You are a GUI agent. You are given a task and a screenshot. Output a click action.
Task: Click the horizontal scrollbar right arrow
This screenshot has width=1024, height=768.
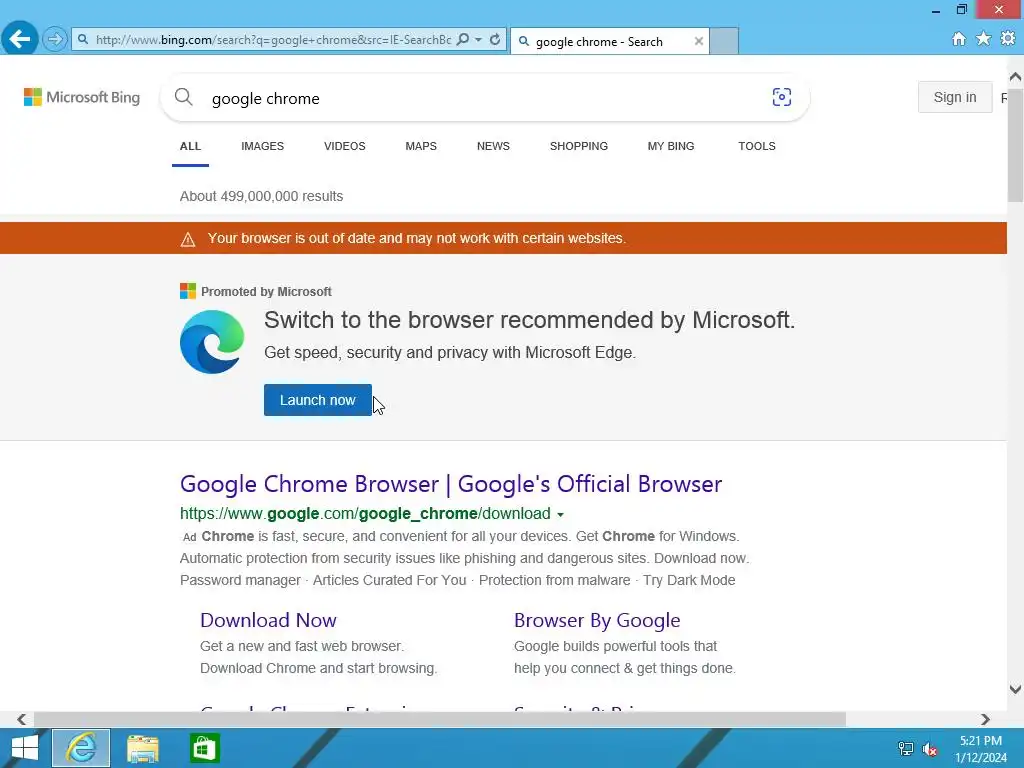pos(985,719)
